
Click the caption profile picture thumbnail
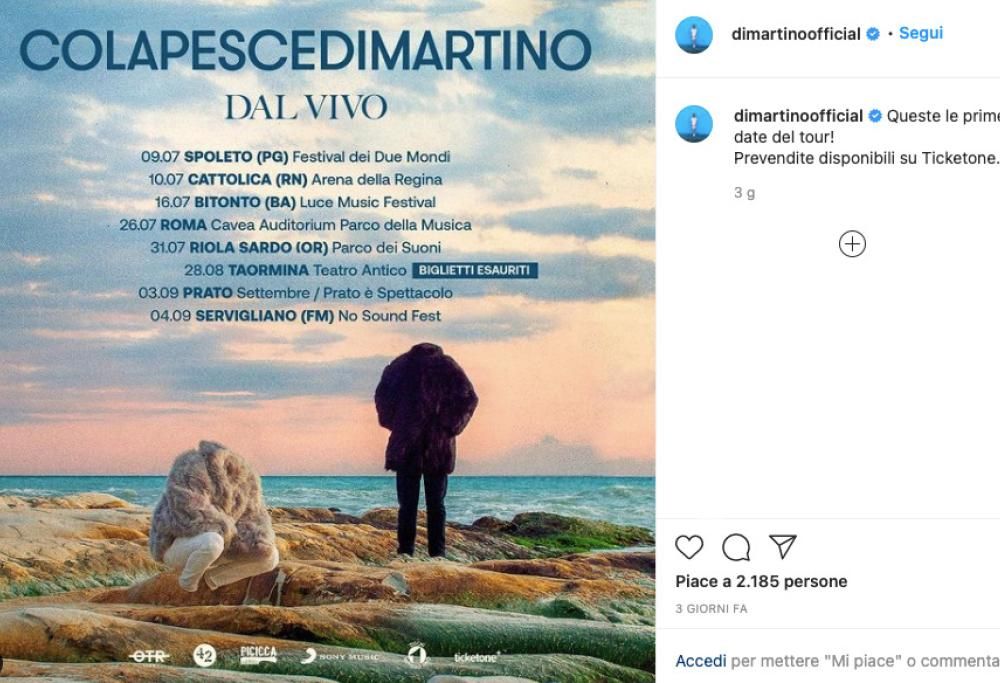(x=693, y=115)
